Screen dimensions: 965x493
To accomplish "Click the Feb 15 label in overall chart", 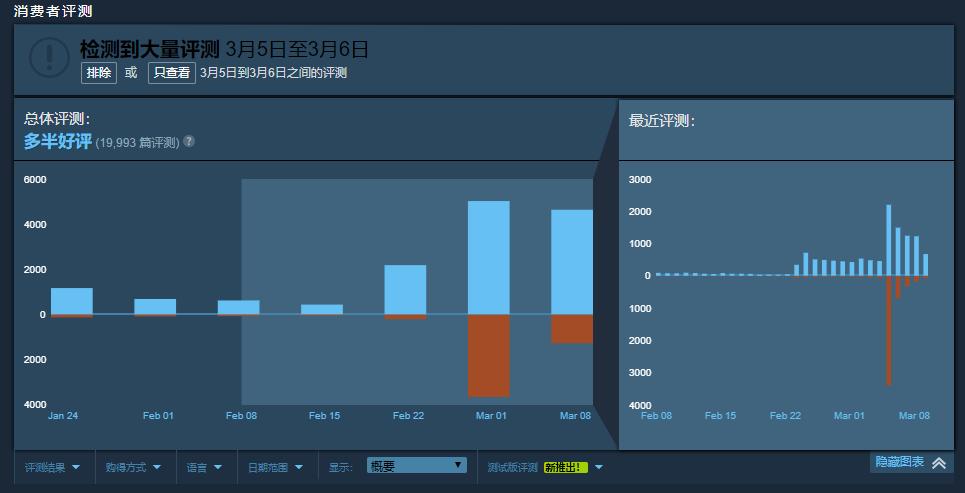I will point(324,416).
